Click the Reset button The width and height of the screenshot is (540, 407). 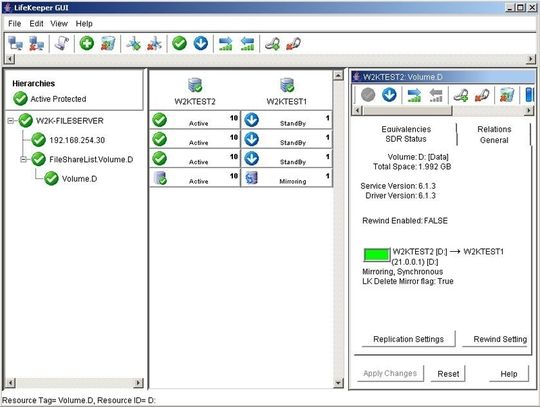pos(448,374)
